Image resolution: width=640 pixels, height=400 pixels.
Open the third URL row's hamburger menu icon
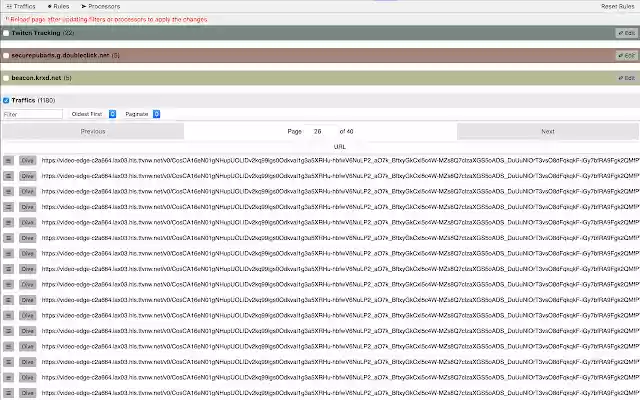pyautogui.click(x=9, y=192)
